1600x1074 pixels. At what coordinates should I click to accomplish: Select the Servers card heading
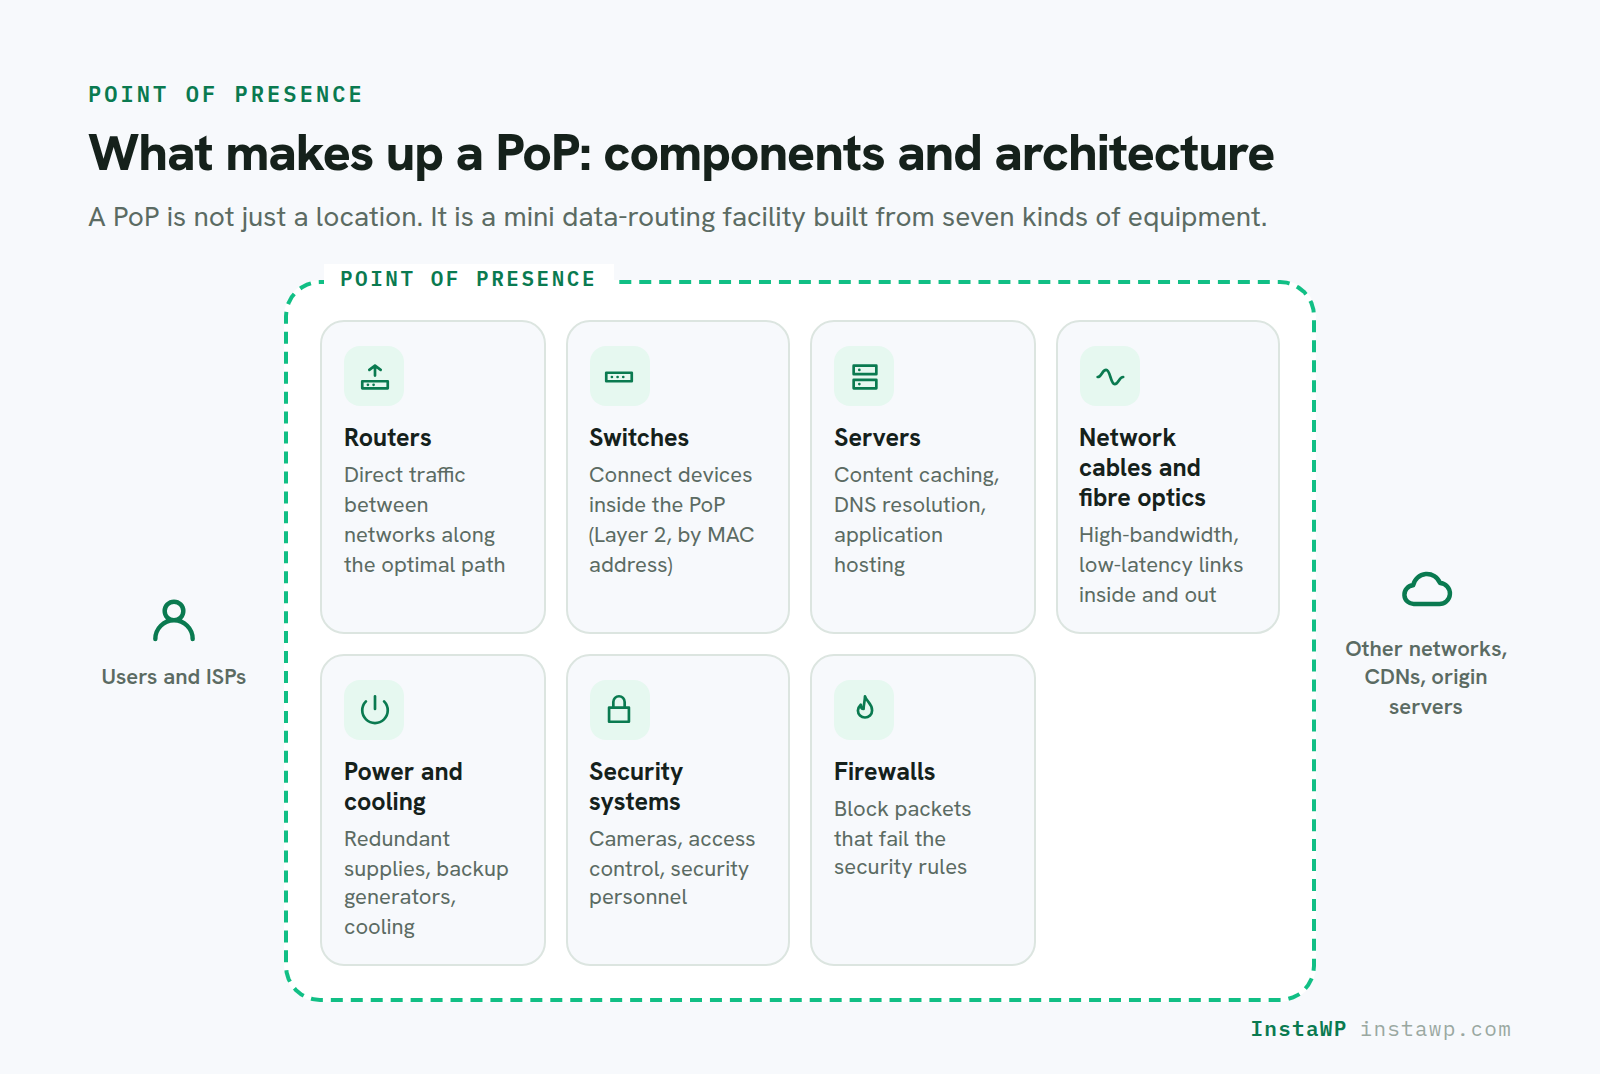tap(877, 438)
